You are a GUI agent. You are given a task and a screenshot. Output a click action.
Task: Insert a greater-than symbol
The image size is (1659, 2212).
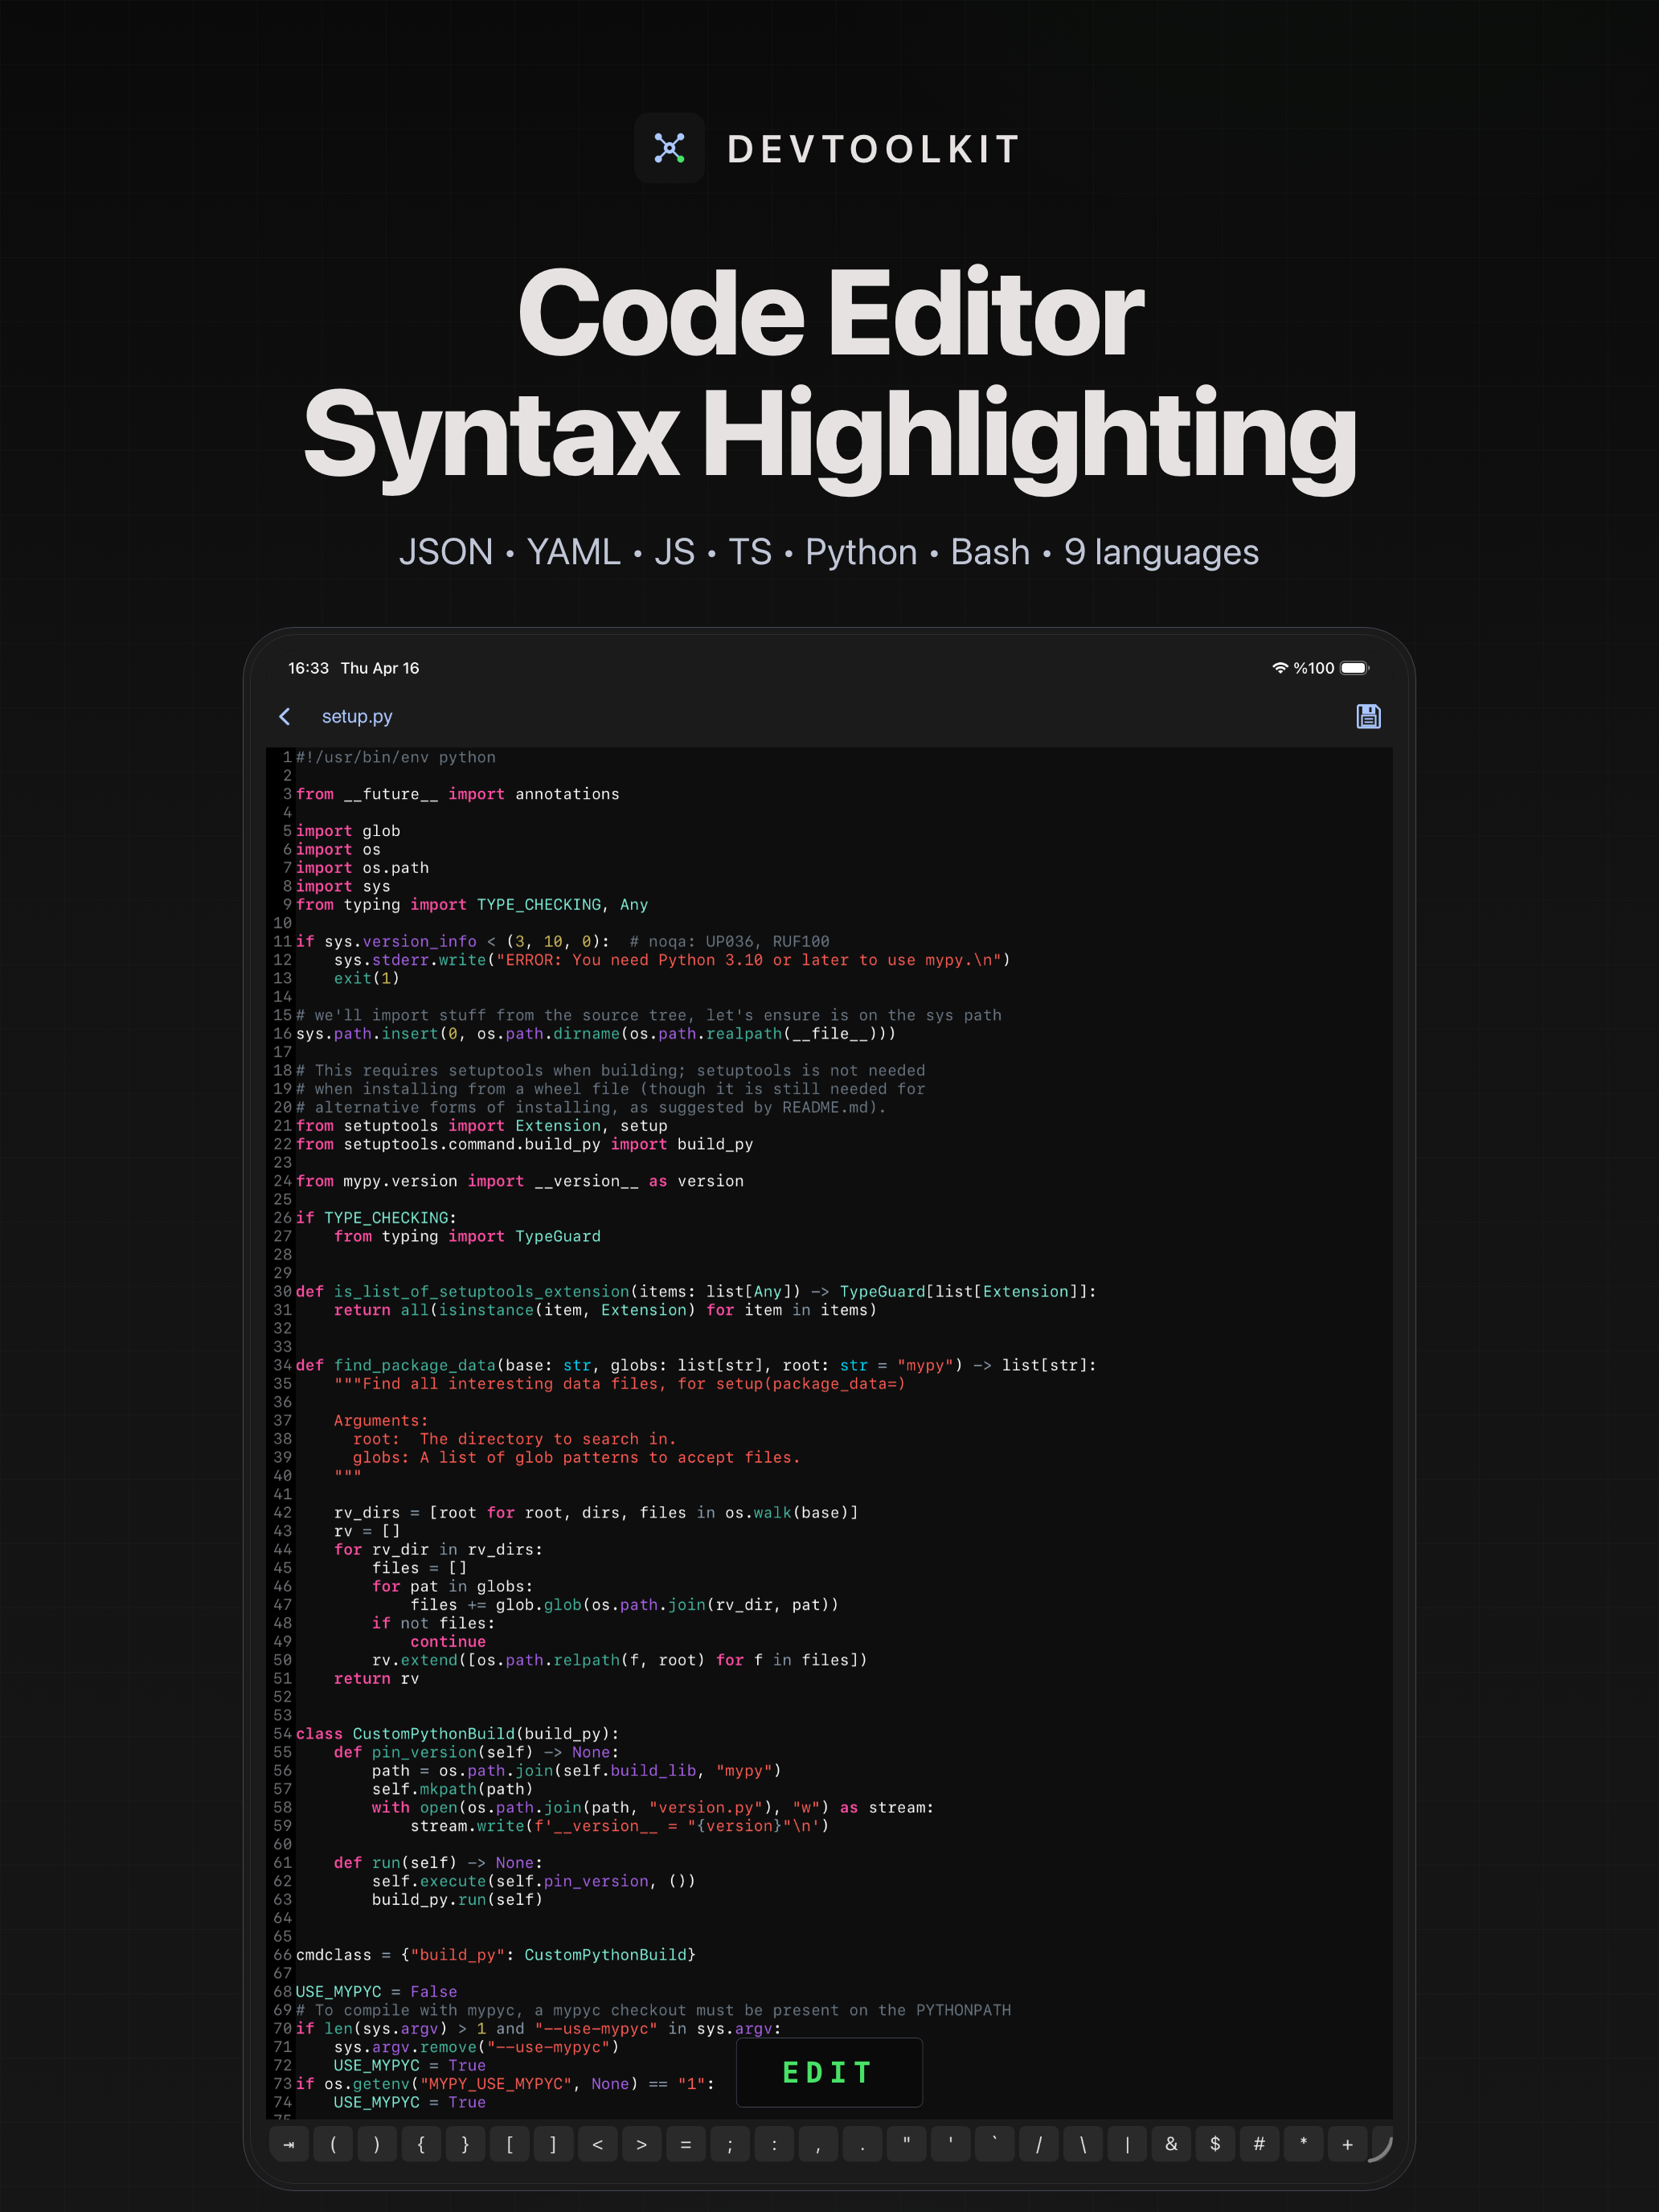(x=641, y=2144)
